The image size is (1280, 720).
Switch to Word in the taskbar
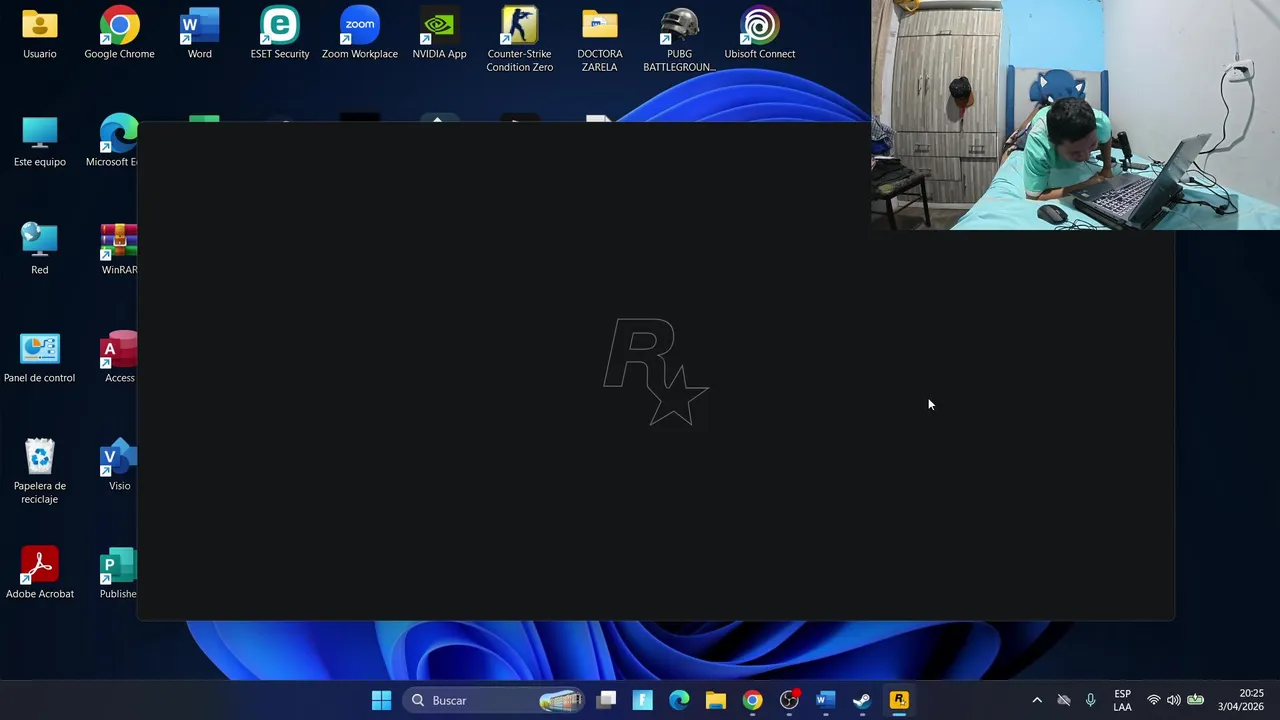click(x=825, y=700)
